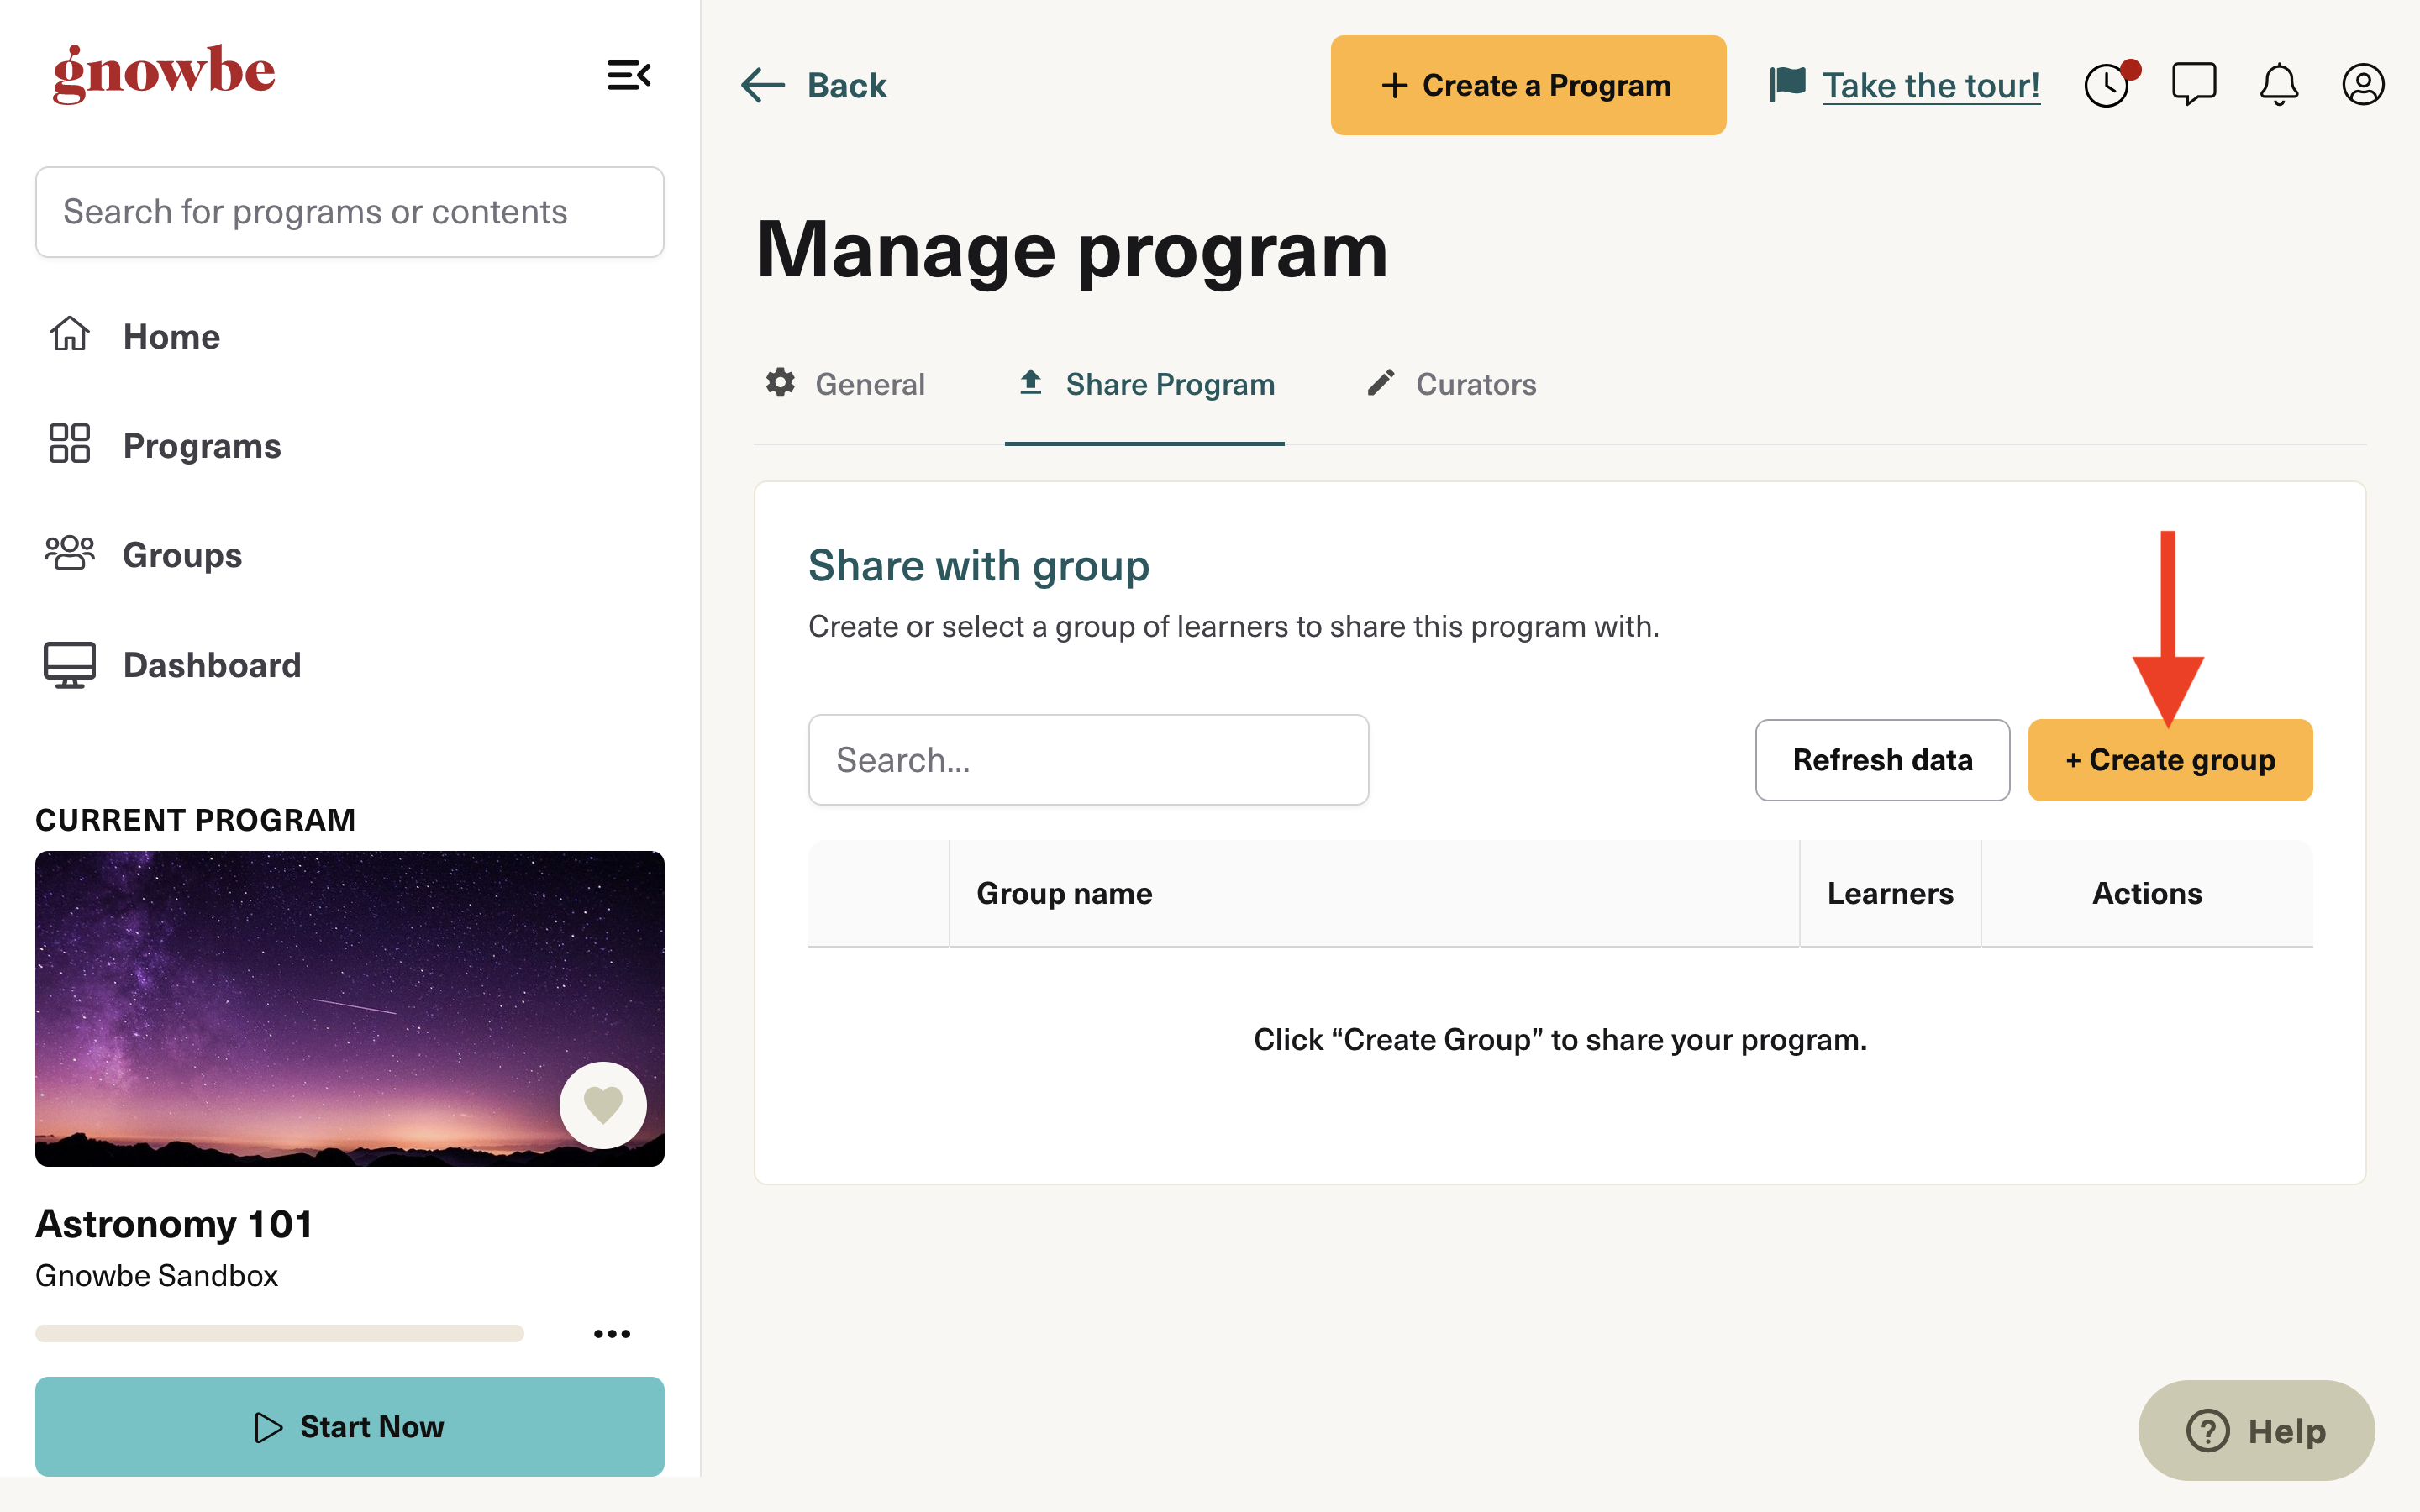This screenshot has width=2420, height=1512.
Task: Click the Learners column header
Action: [1890, 893]
